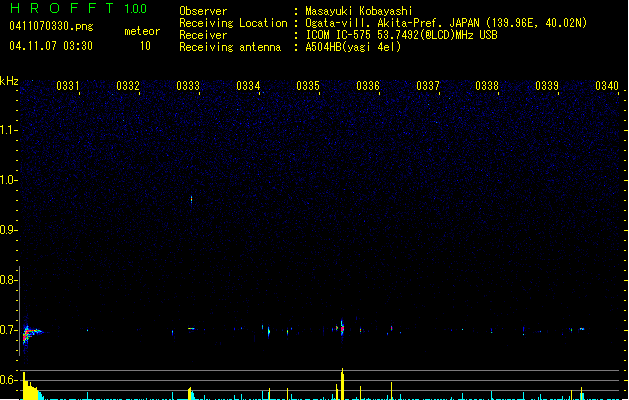The width and height of the screenshot is (629, 400).
Task: Click the 0.8 kHz axis label
Action: pos(8,280)
